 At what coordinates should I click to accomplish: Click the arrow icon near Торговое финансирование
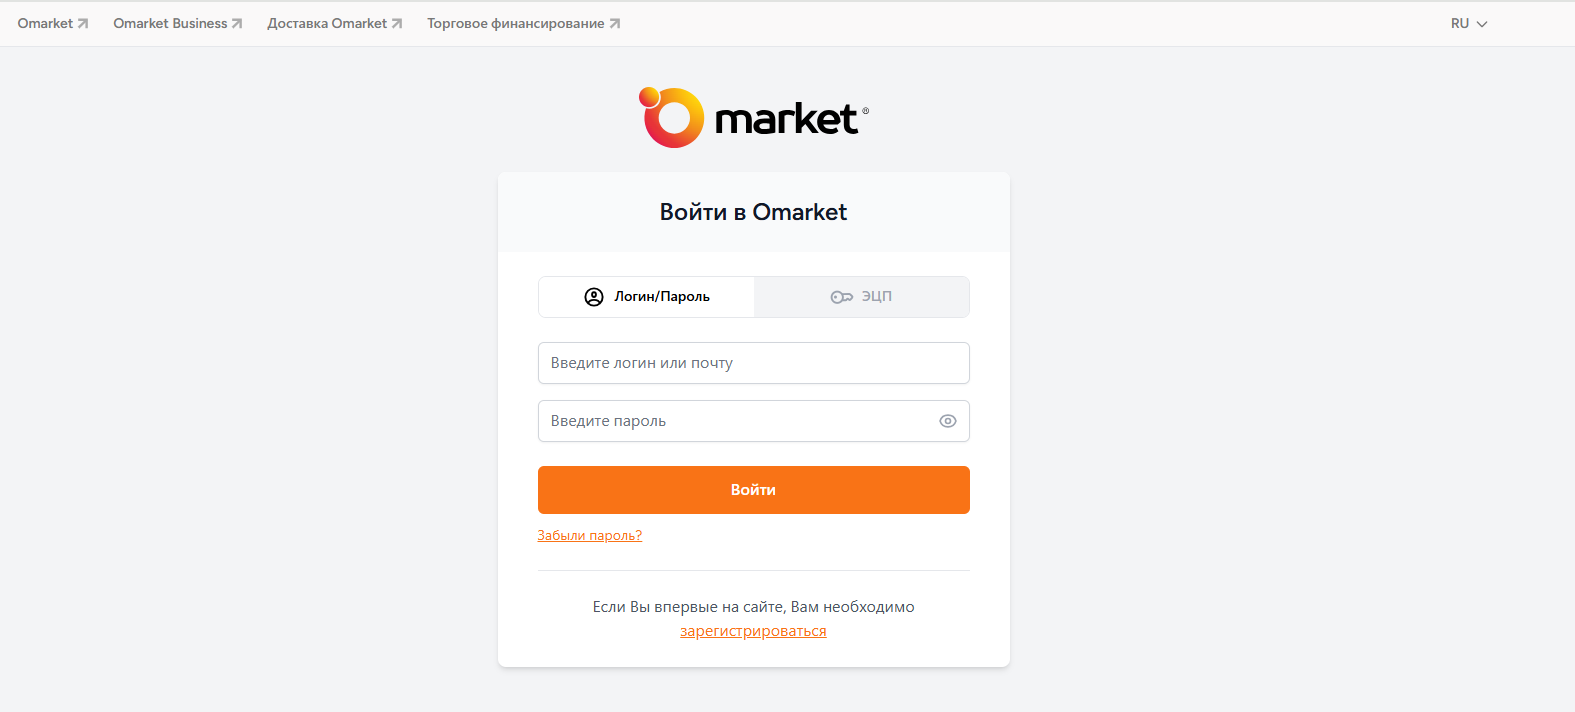(x=614, y=22)
